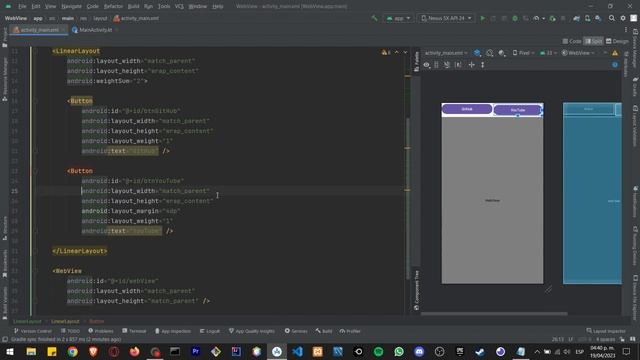The height and width of the screenshot is (360, 640).
Task: Open WhatsApp from the taskbar
Action: coord(399,351)
